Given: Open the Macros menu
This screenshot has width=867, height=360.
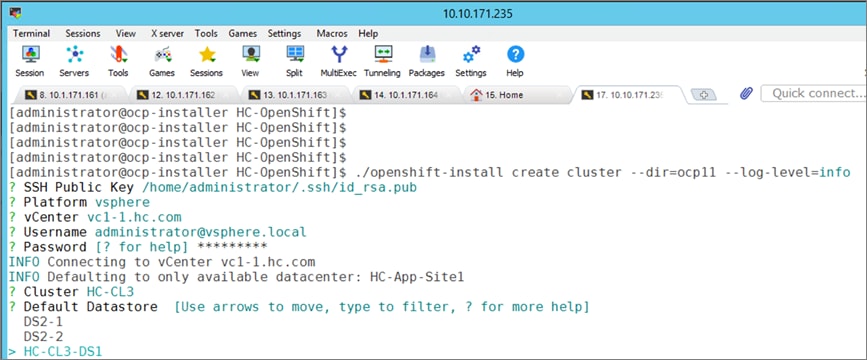Looking at the screenshot, I should pos(332,33).
